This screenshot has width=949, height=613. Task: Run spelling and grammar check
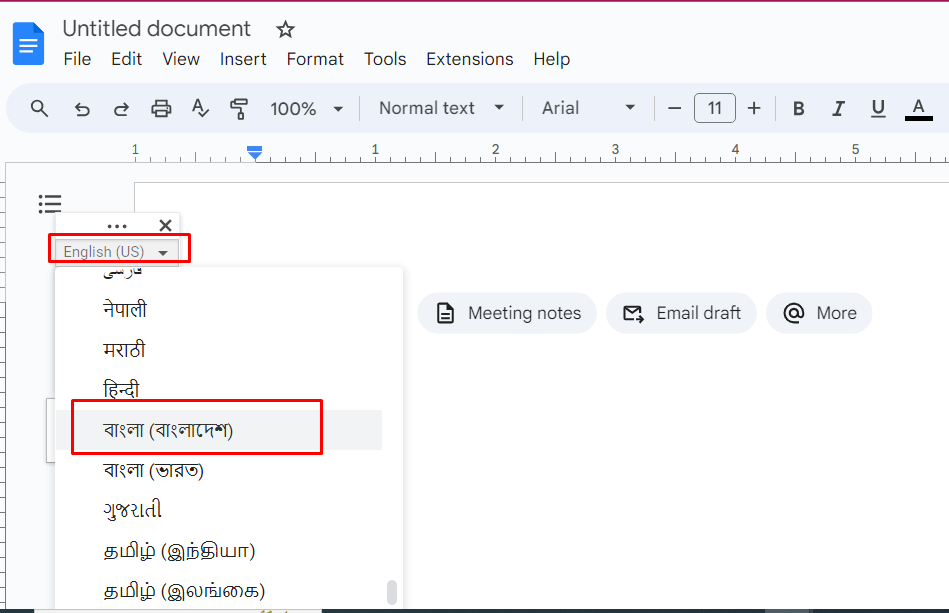click(x=200, y=109)
